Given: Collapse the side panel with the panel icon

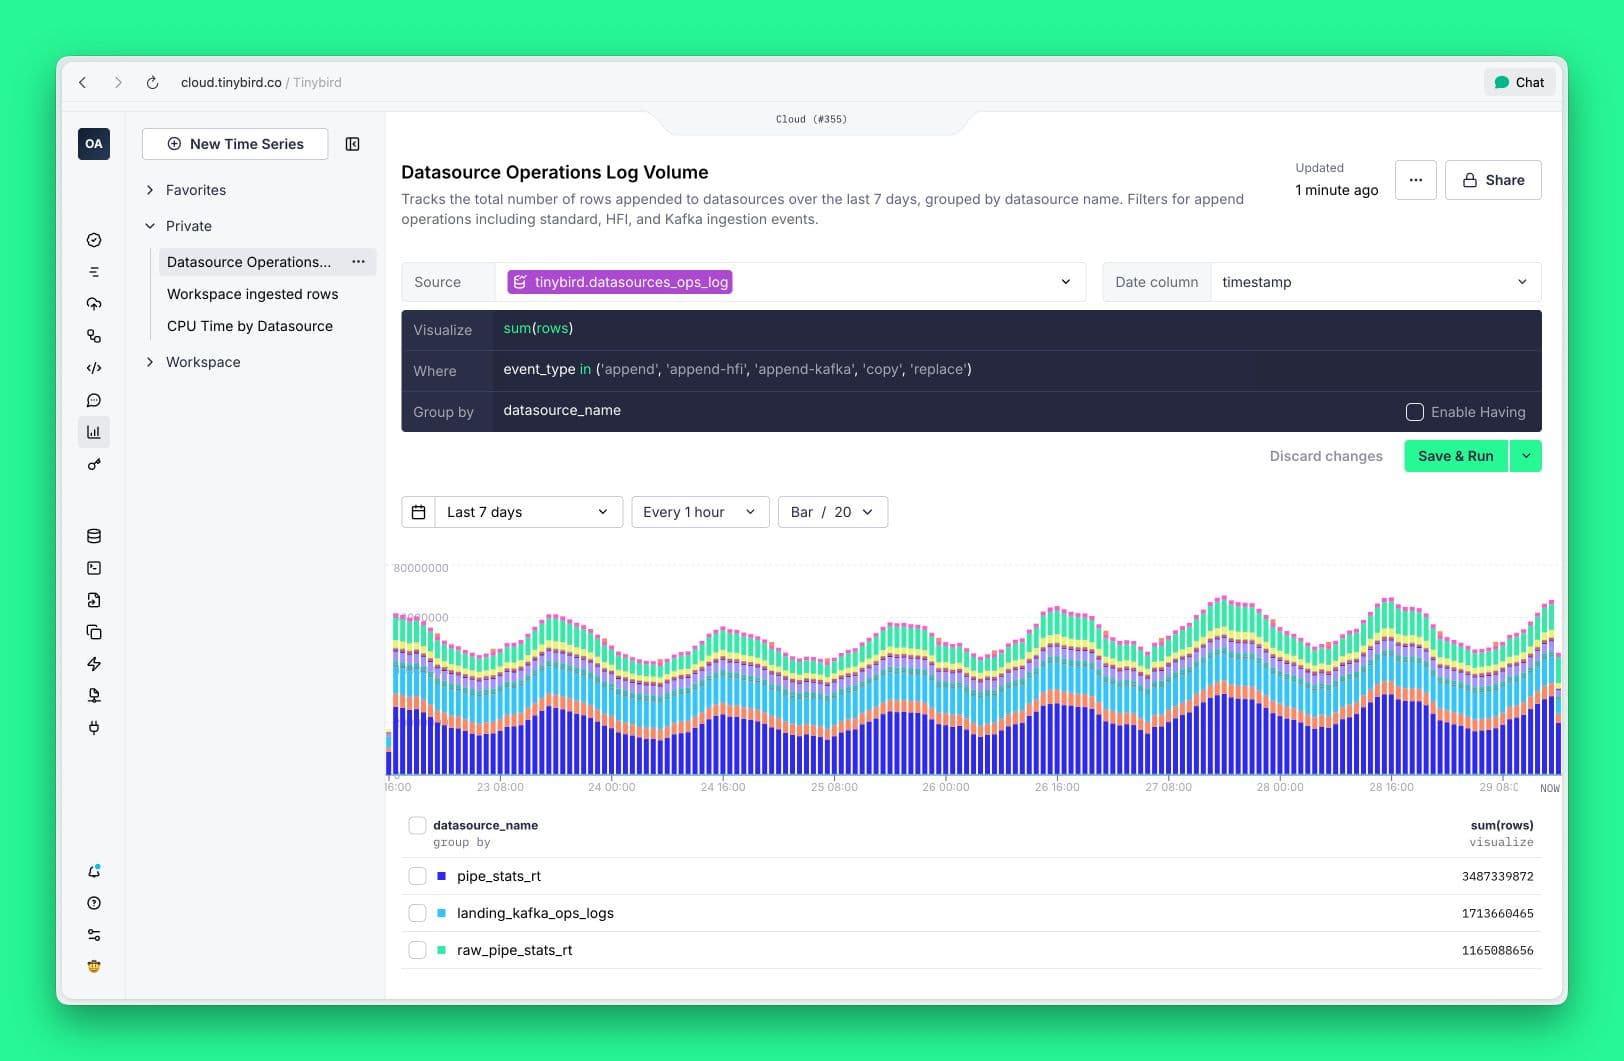Looking at the screenshot, I should point(352,144).
